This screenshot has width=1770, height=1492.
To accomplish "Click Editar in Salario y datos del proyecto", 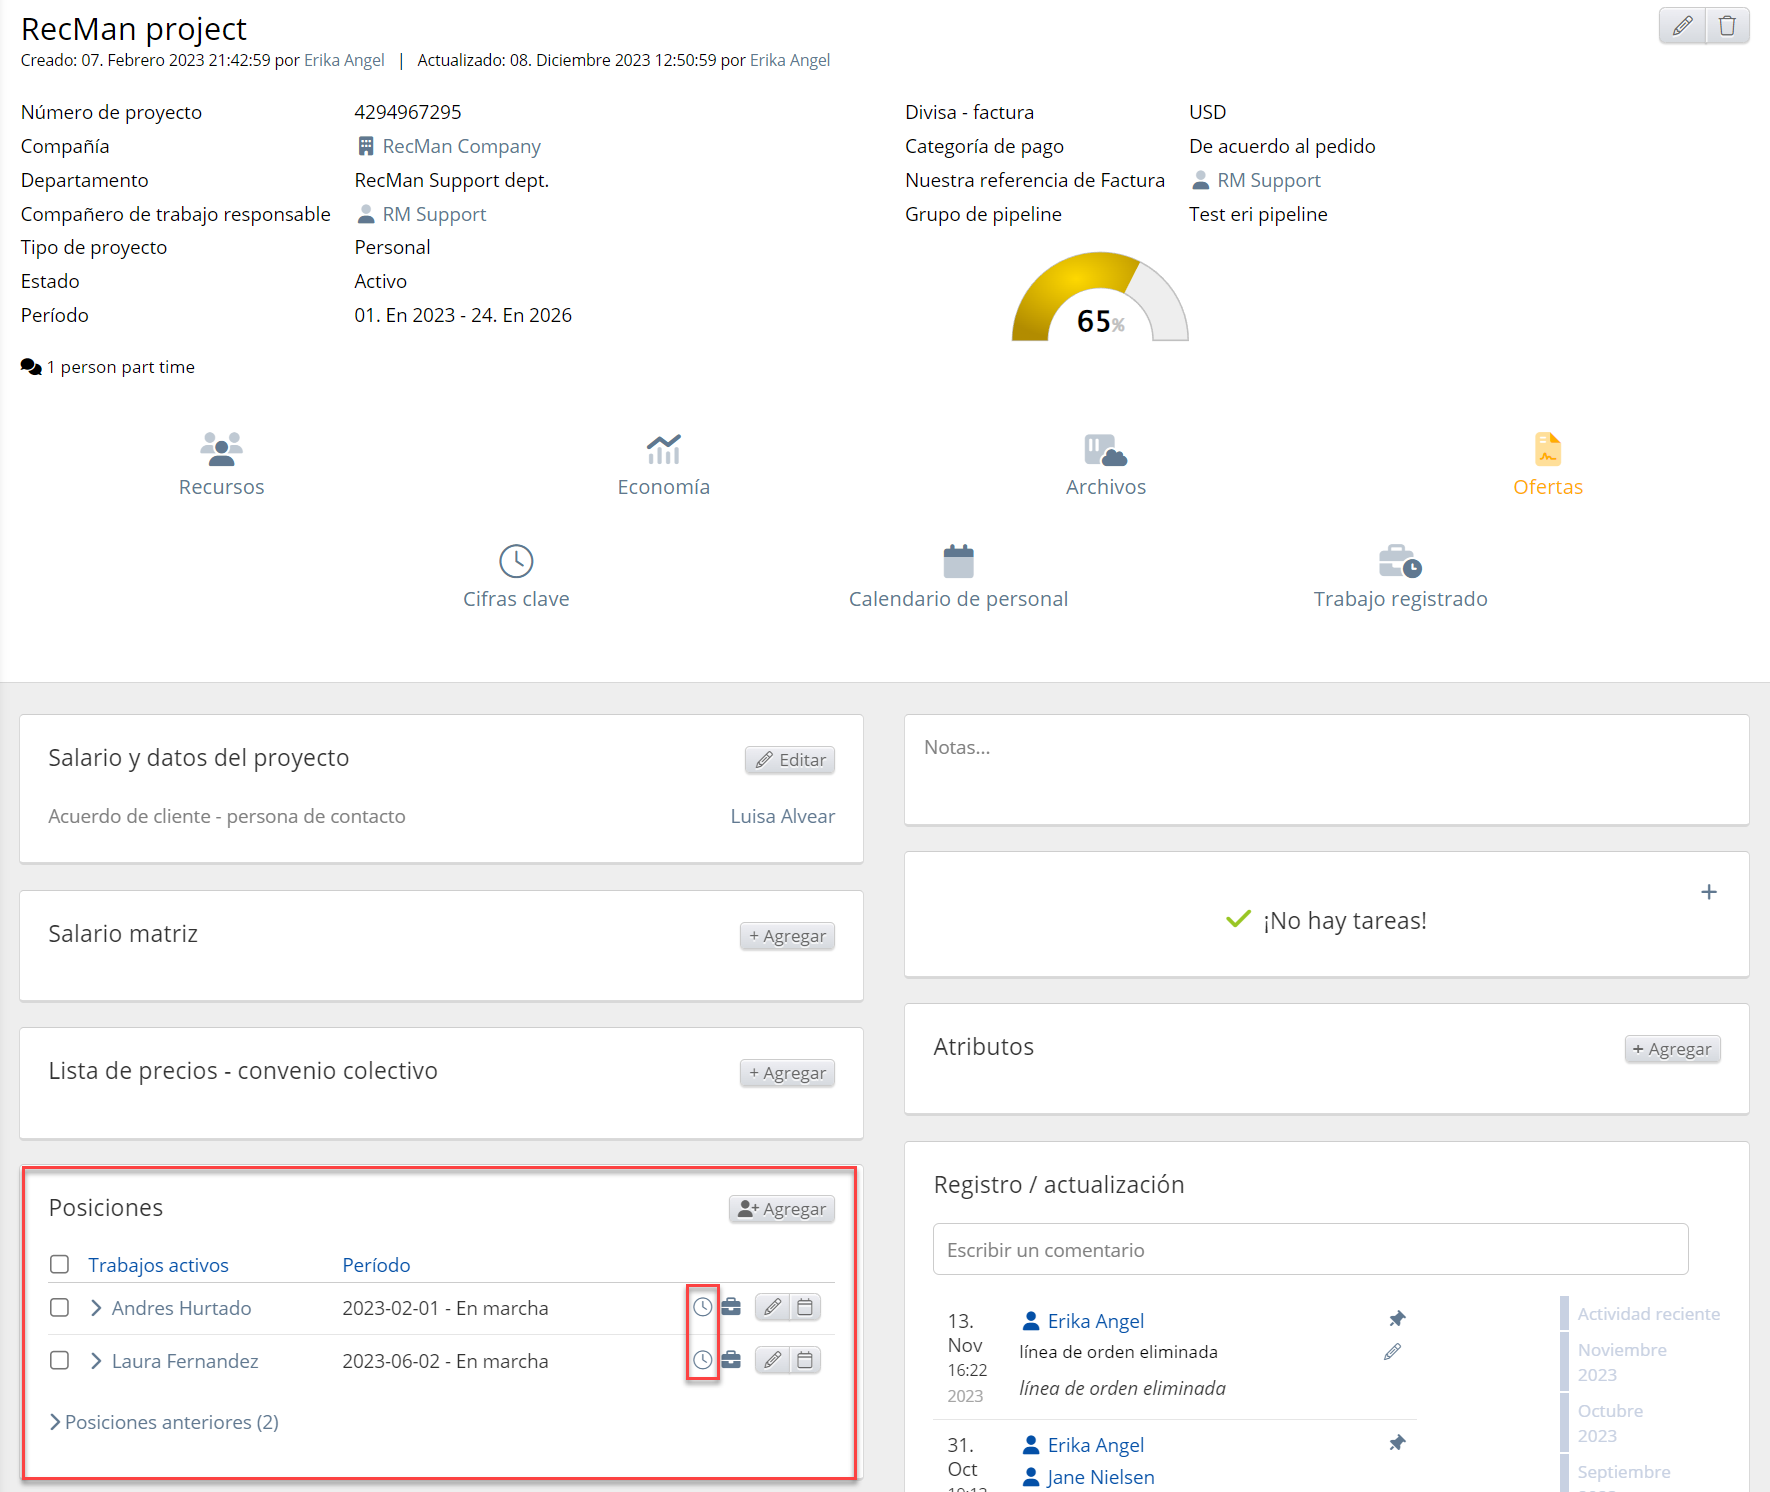I will (790, 760).
